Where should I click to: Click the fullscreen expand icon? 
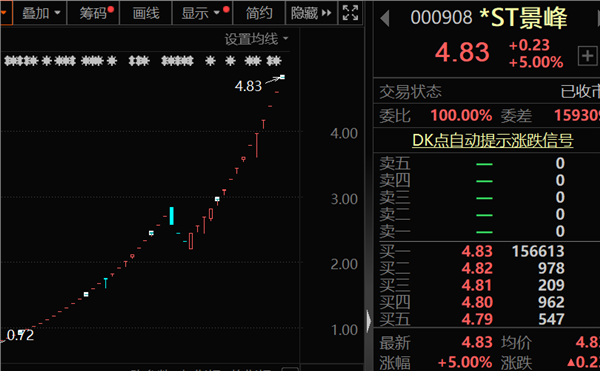tap(350, 13)
